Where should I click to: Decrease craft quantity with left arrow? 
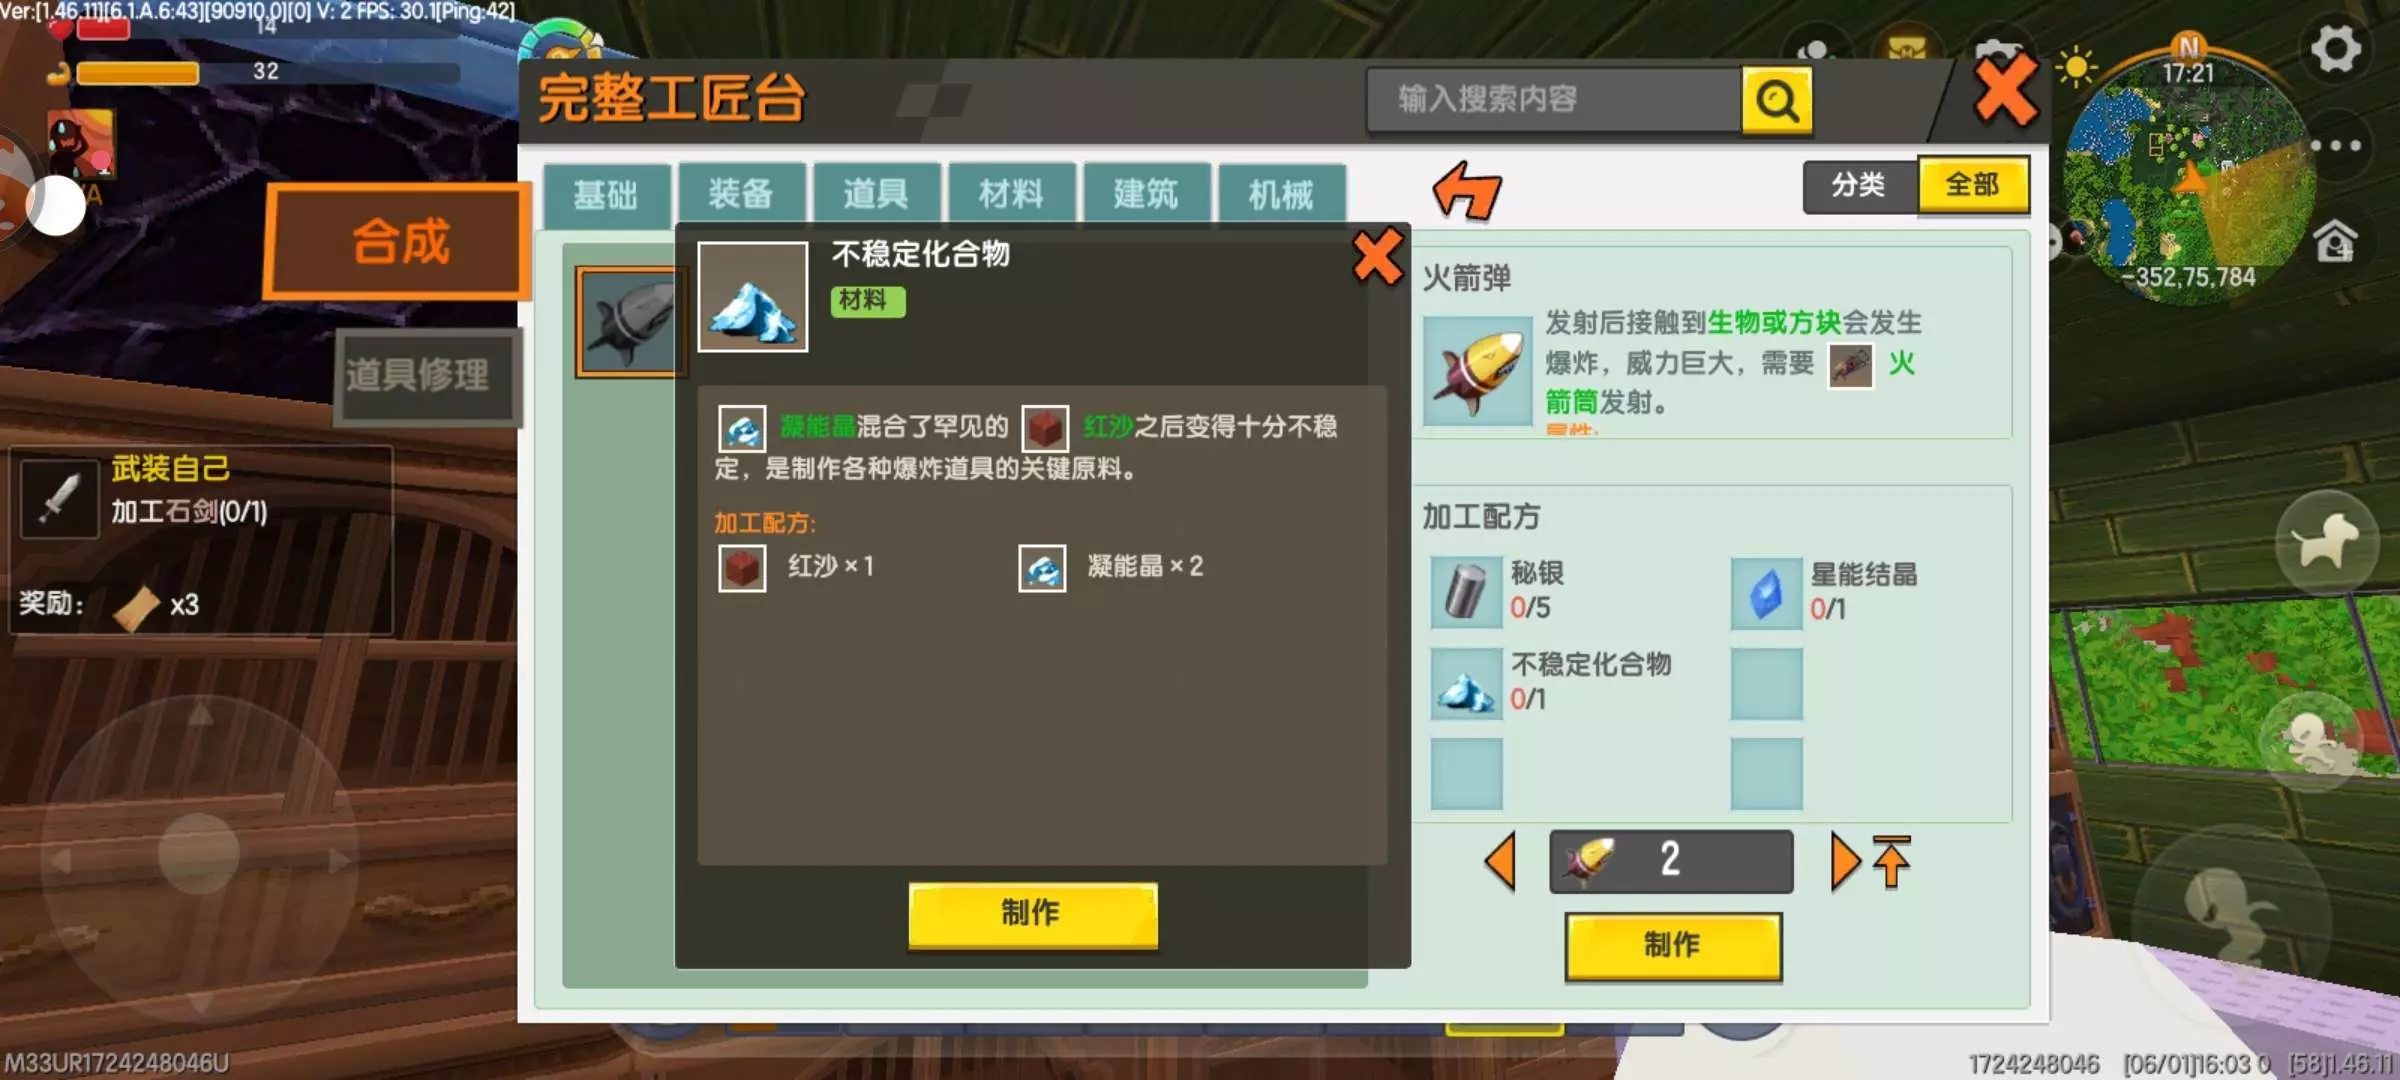(x=1501, y=861)
